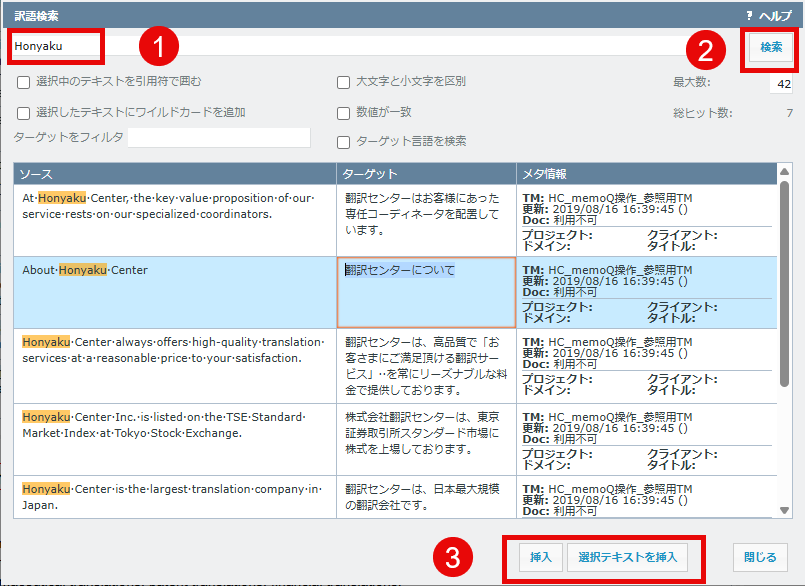Click the ターゲットをフィルタ filter field
Viewport: 805px width, 586px height.
[218, 137]
